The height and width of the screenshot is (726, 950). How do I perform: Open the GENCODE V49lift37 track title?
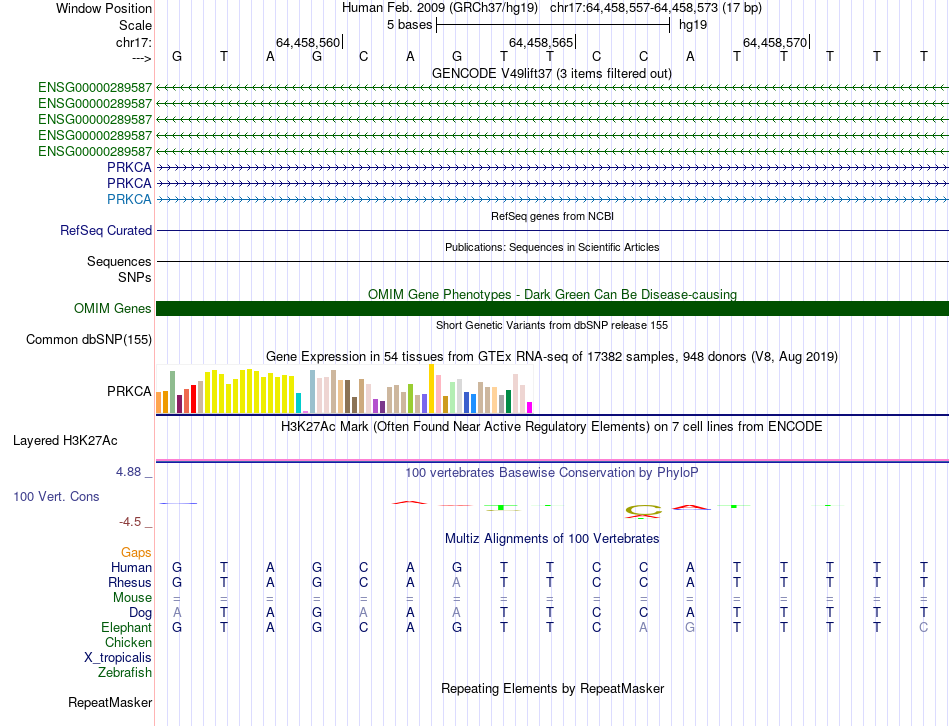pyautogui.click(x=551, y=73)
